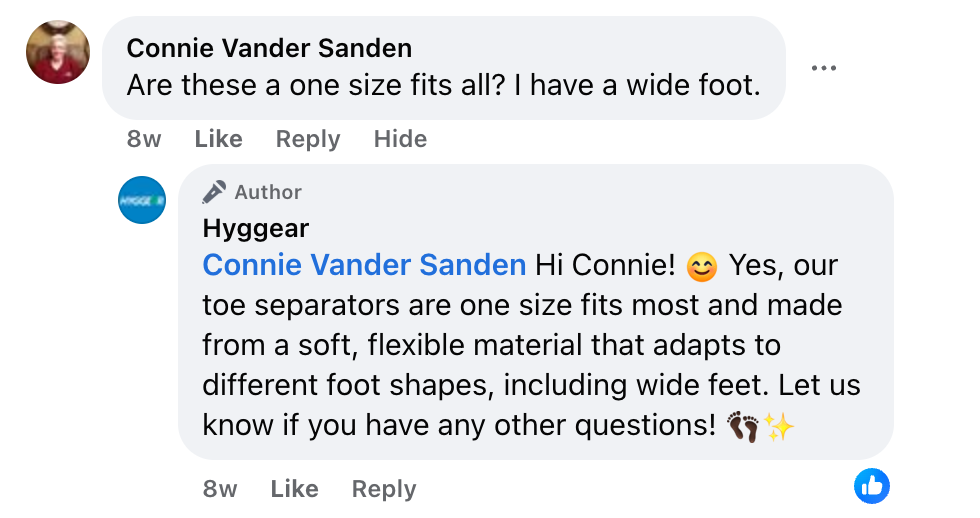
Task: Like Hyggear's reply about toe separators
Action: pyautogui.click(x=294, y=489)
